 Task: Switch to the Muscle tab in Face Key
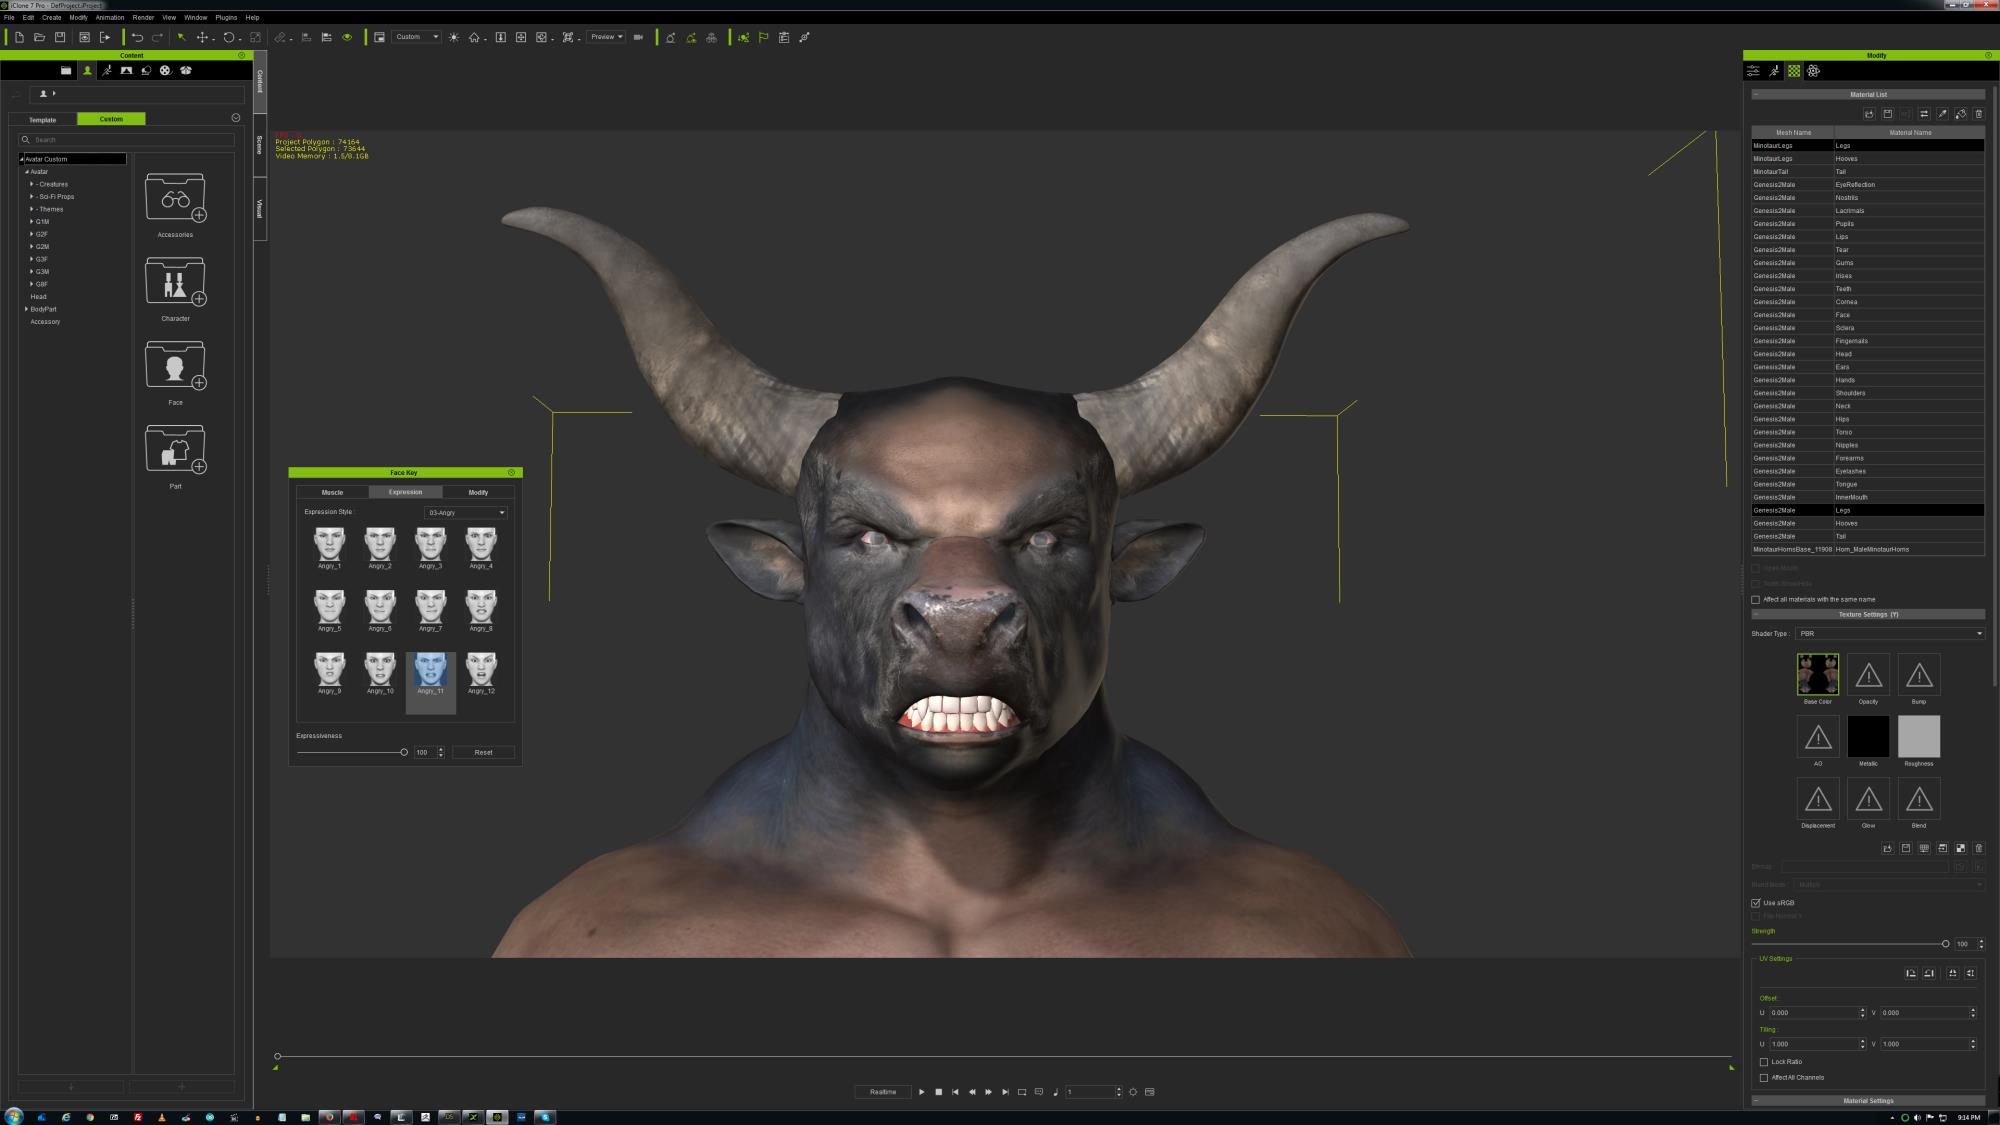332,492
